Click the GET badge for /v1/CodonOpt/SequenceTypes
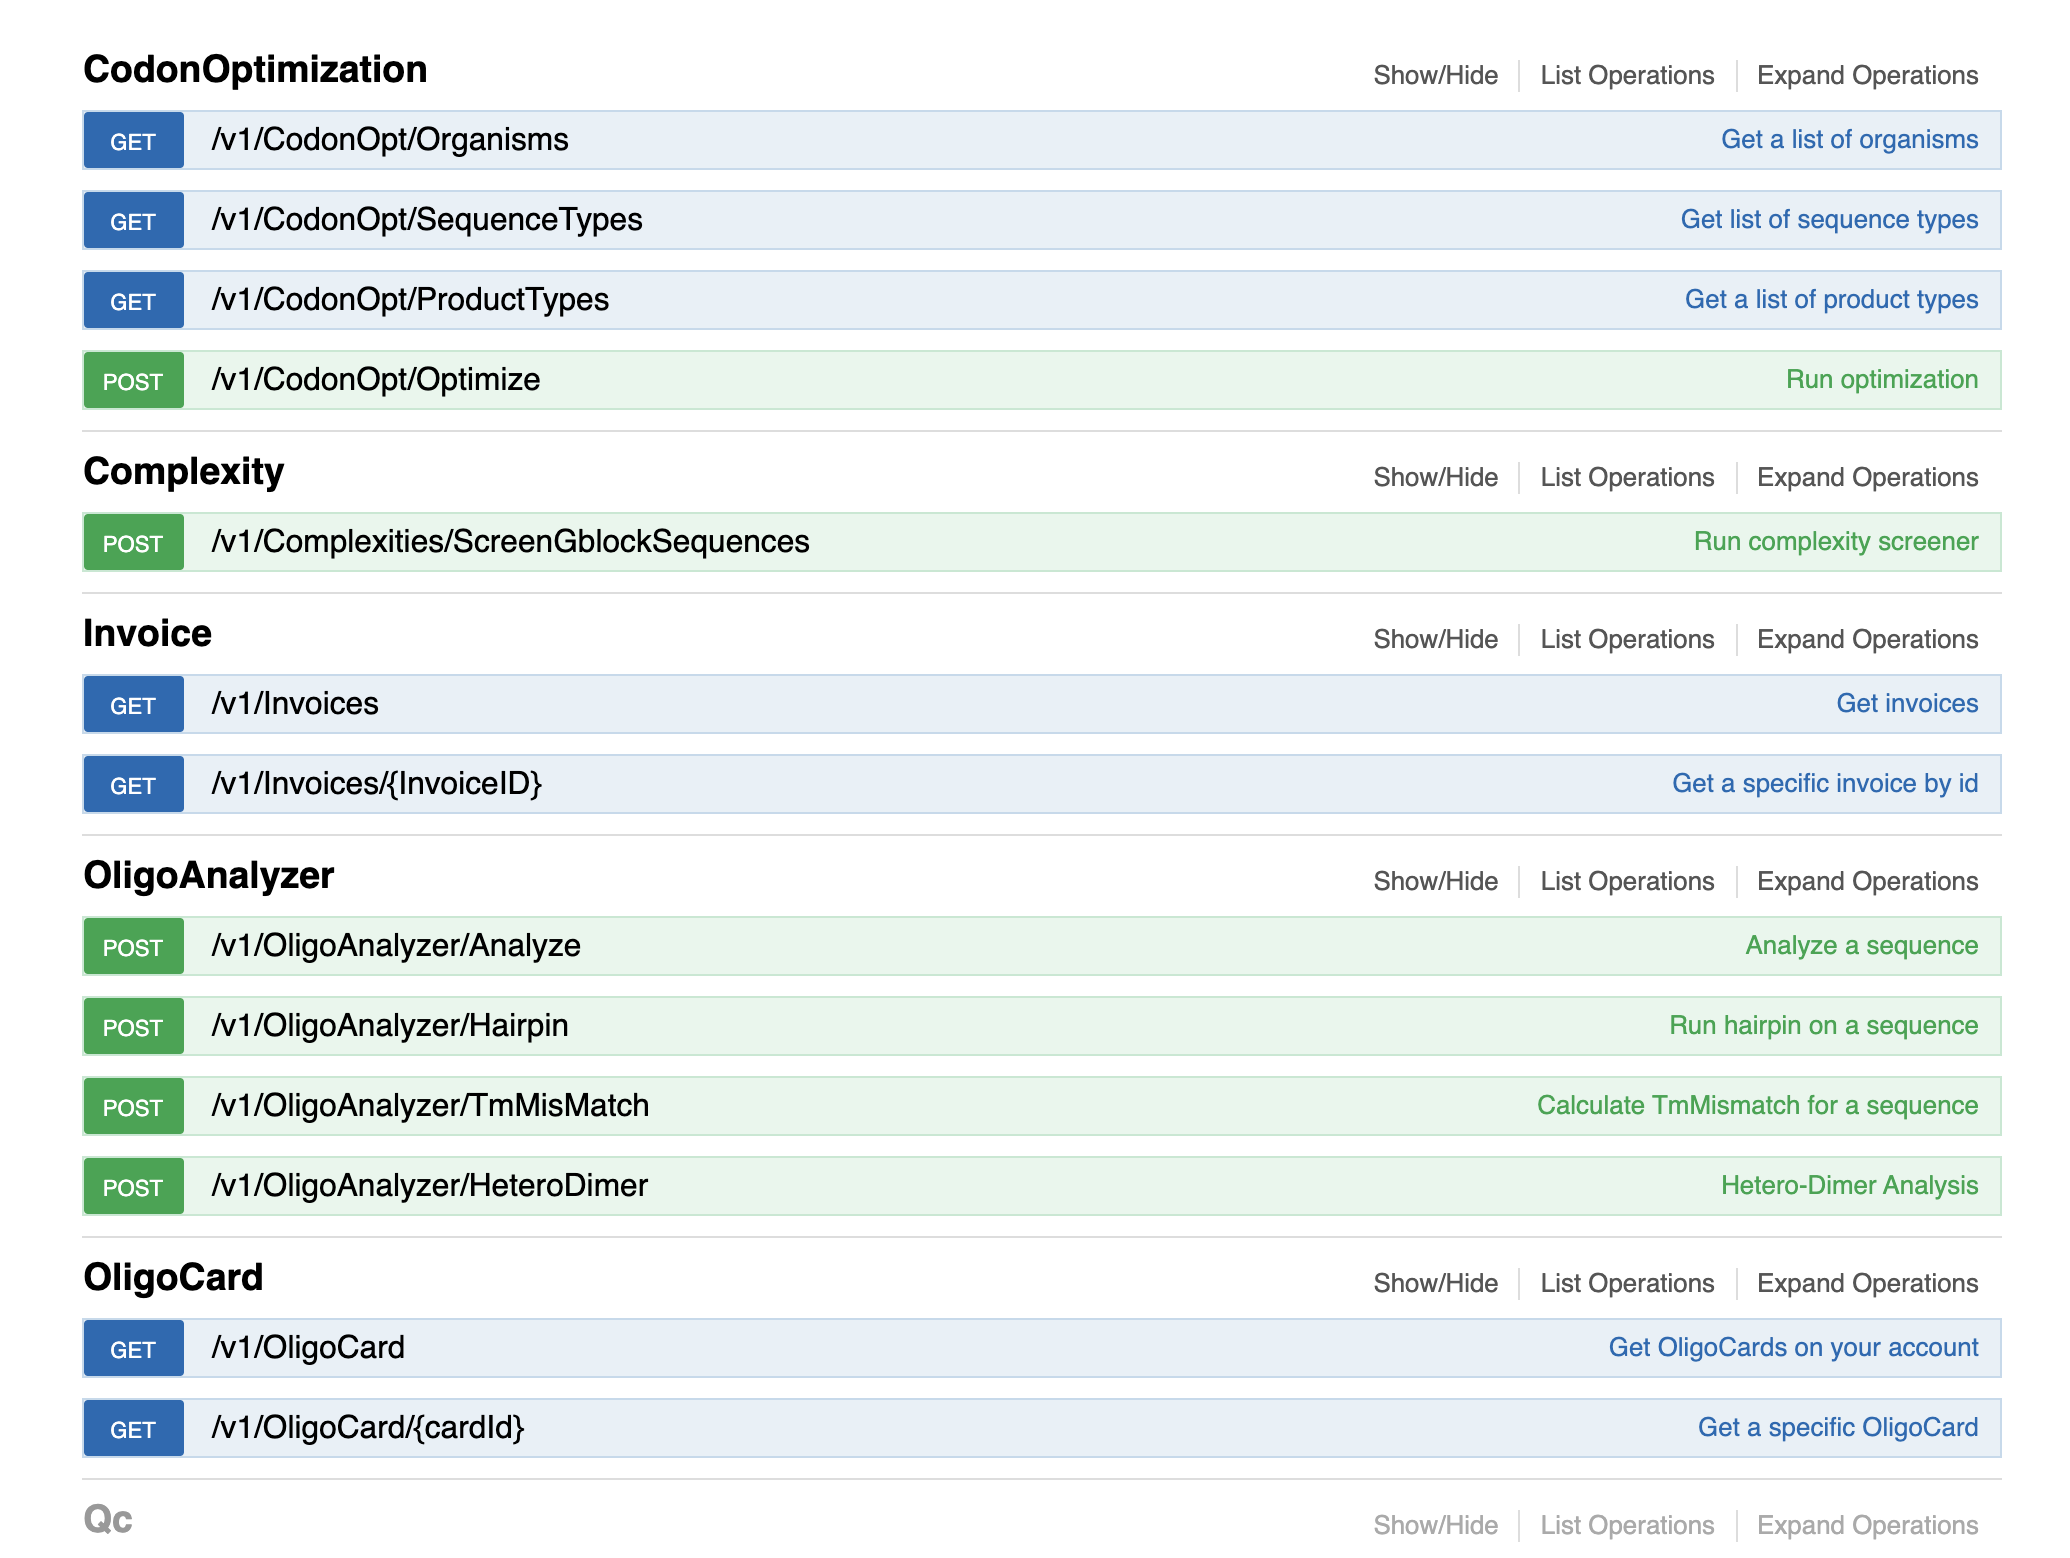 coord(133,220)
